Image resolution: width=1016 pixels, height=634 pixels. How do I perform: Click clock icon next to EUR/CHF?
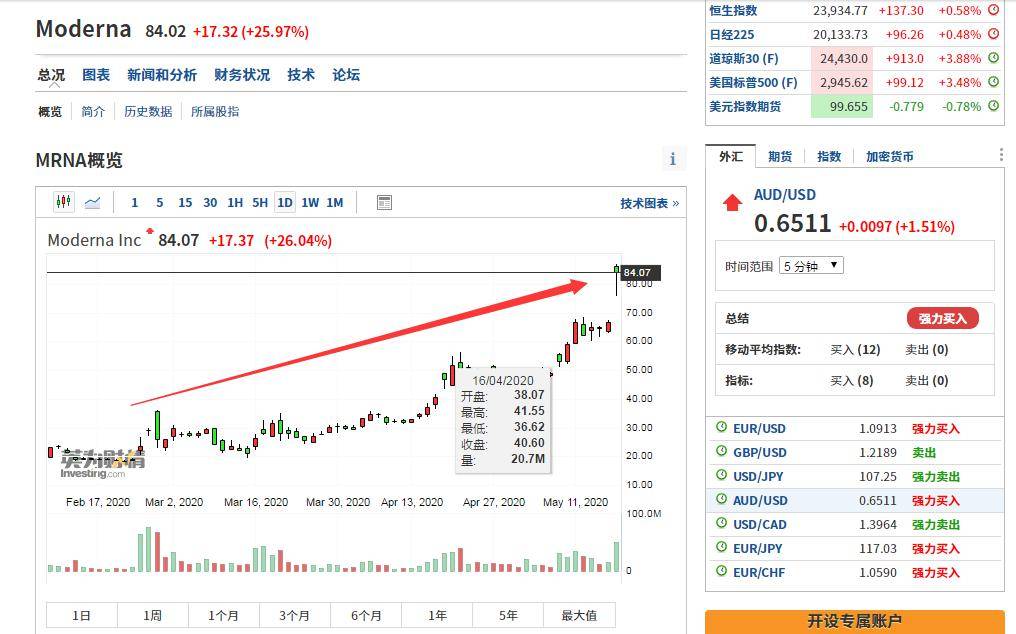click(721, 571)
